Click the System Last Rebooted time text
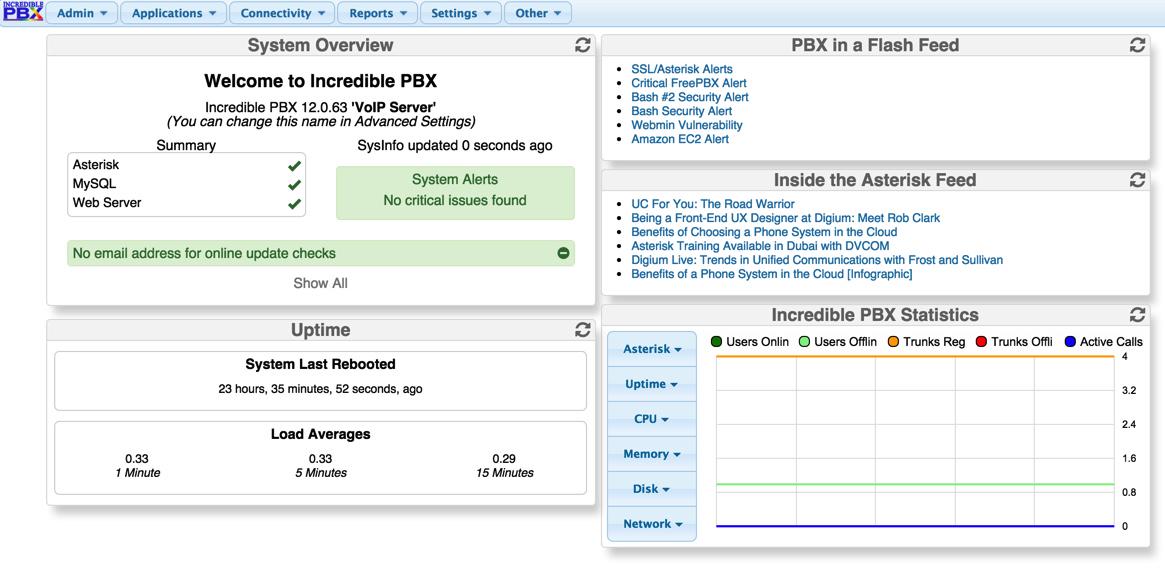Screen dimensions: 1165x568 click(x=320, y=389)
